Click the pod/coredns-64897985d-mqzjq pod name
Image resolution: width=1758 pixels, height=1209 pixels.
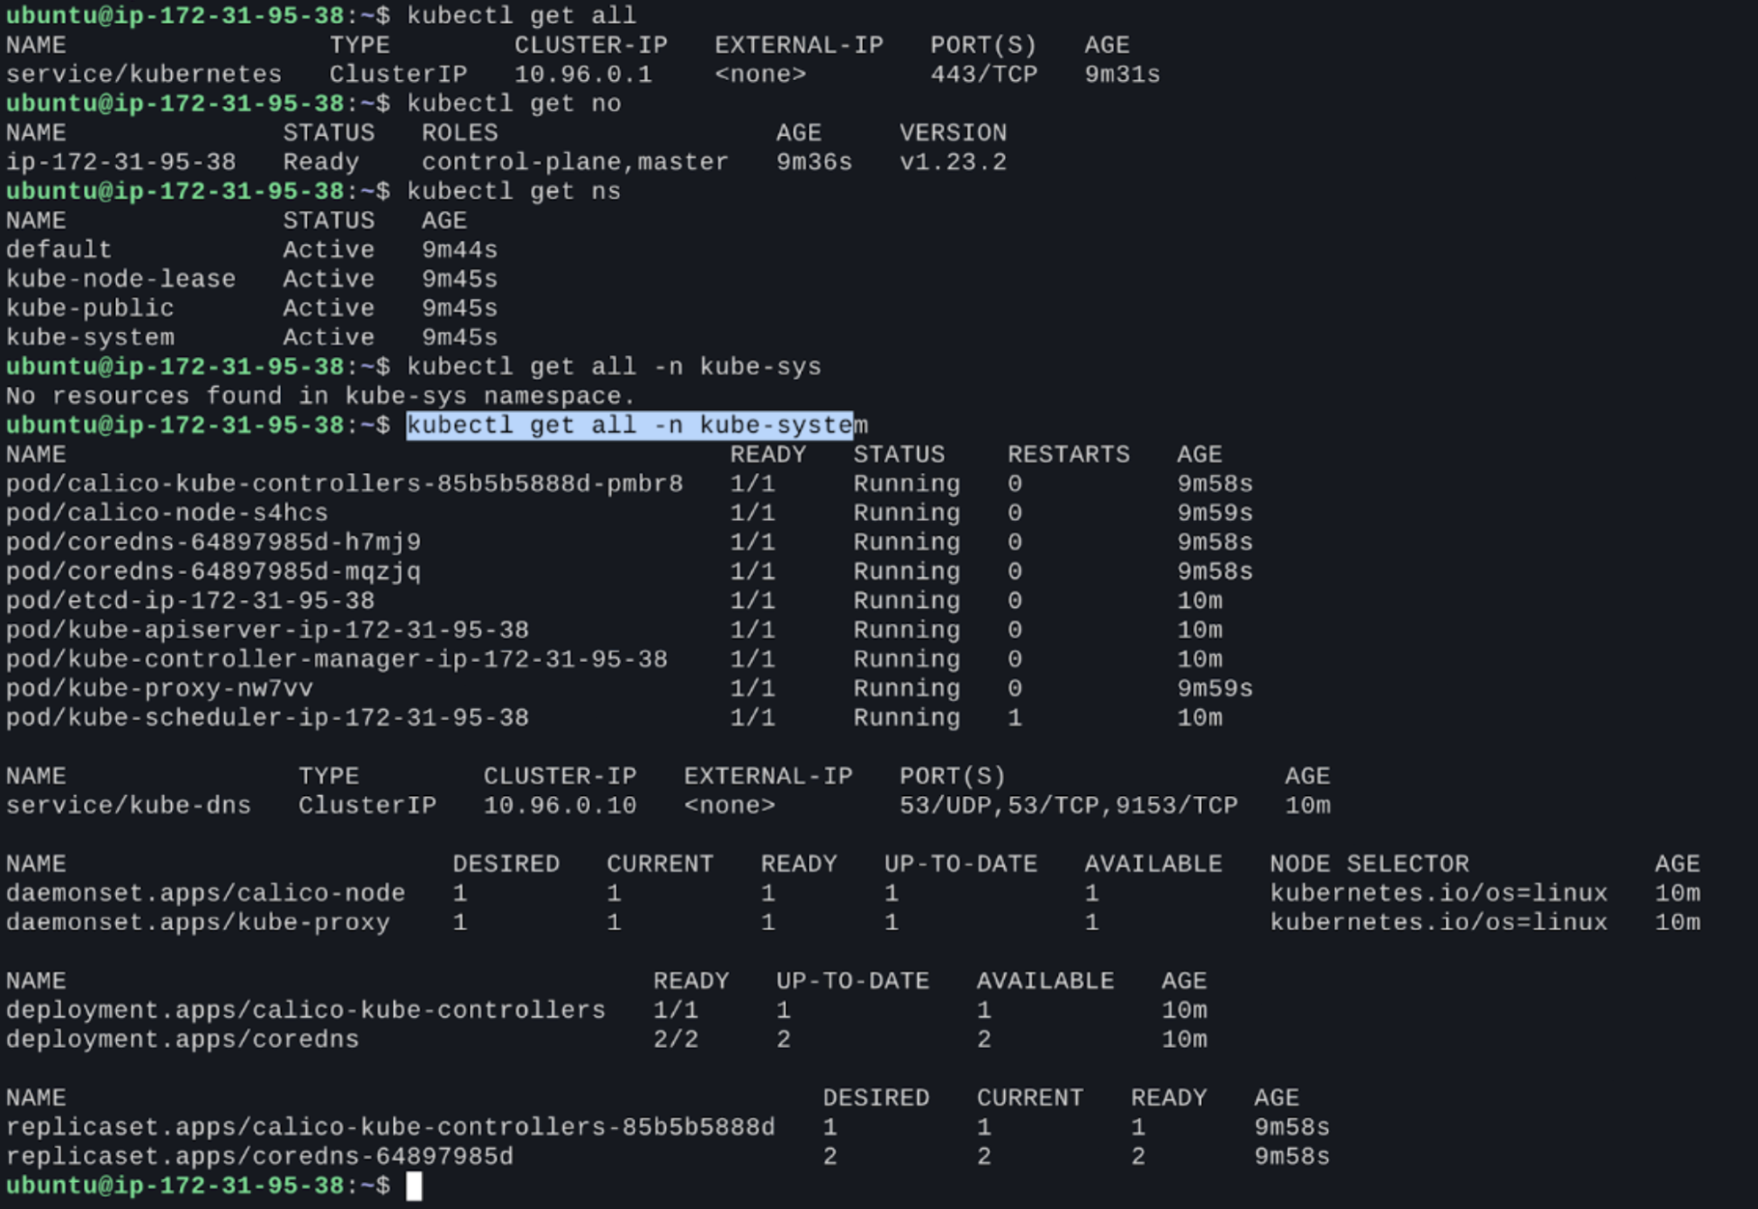click(213, 572)
